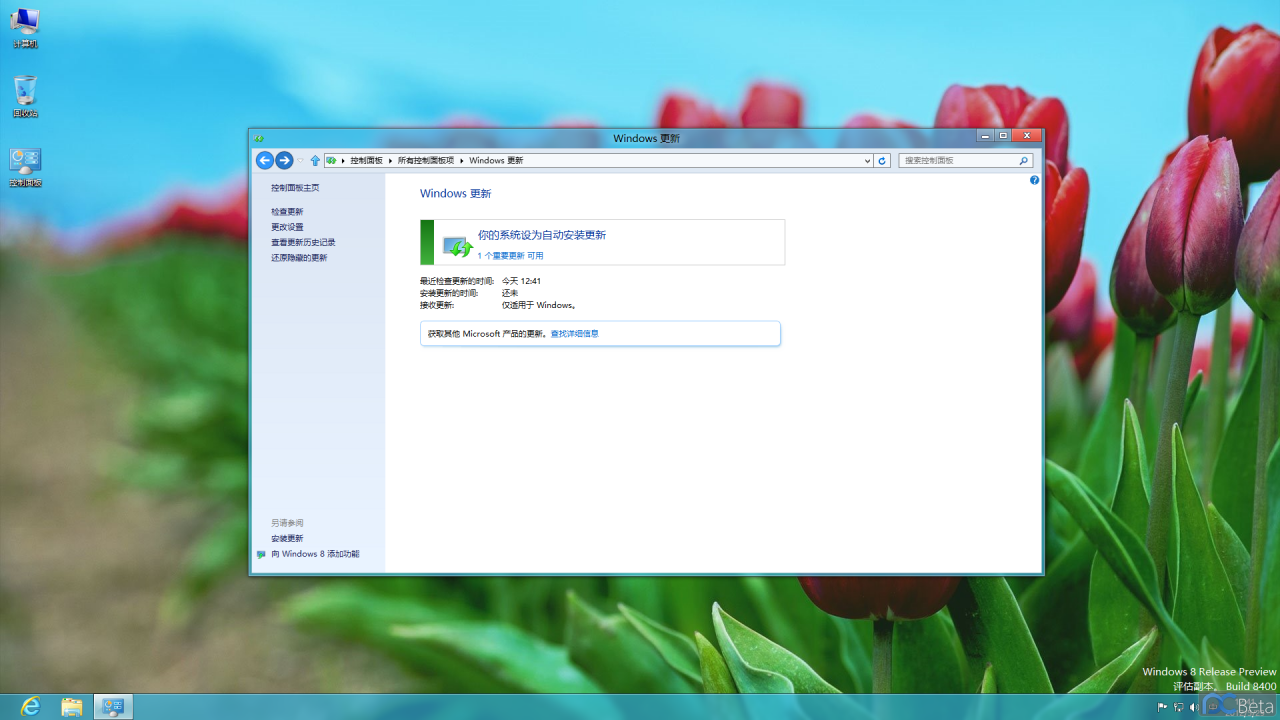The height and width of the screenshot is (720, 1280).
Task: Select the 所有控制面板项 breadcrumb segment
Action: (x=426, y=160)
